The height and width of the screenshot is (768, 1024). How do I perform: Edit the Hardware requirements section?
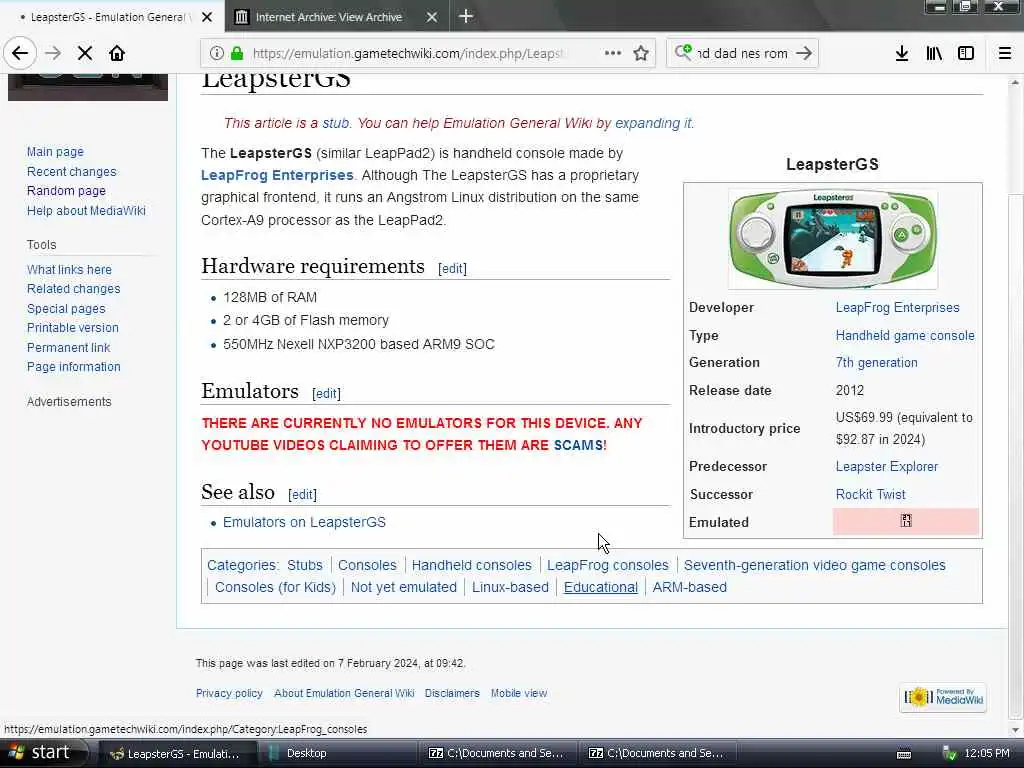tap(453, 268)
